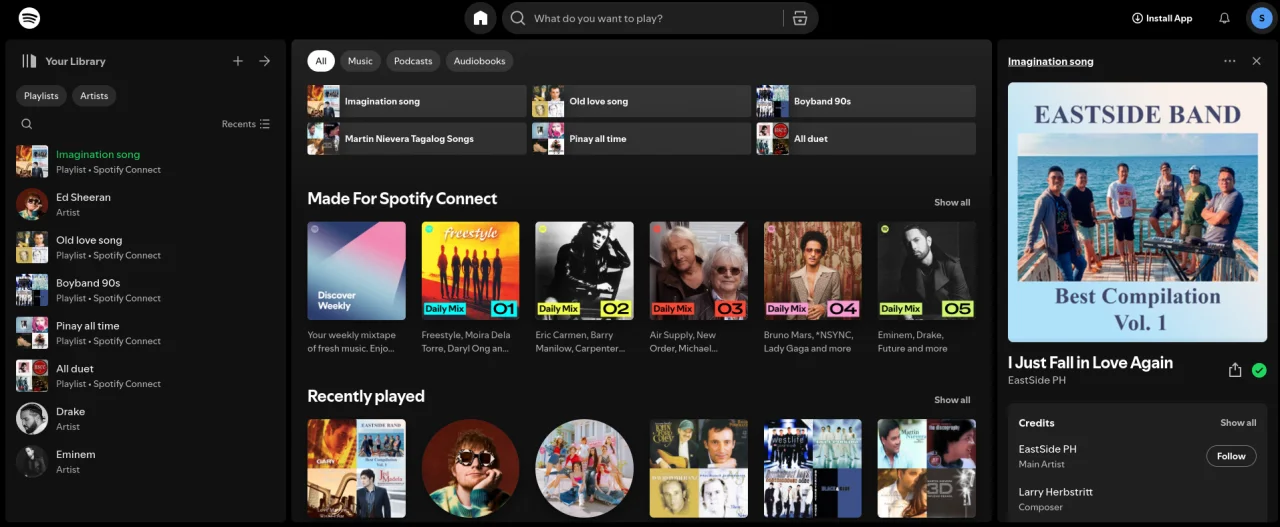Show all credits in right panel
1280x527 pixels.
1238,423
